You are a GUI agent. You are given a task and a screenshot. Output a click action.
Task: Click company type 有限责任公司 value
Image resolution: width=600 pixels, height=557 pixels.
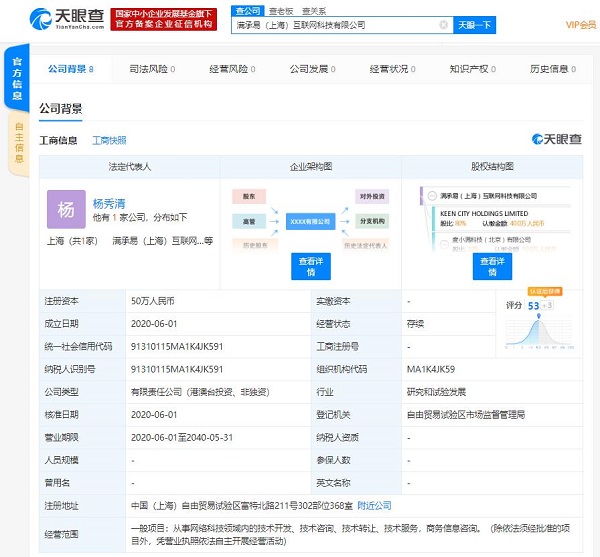[x=200, y=392]
